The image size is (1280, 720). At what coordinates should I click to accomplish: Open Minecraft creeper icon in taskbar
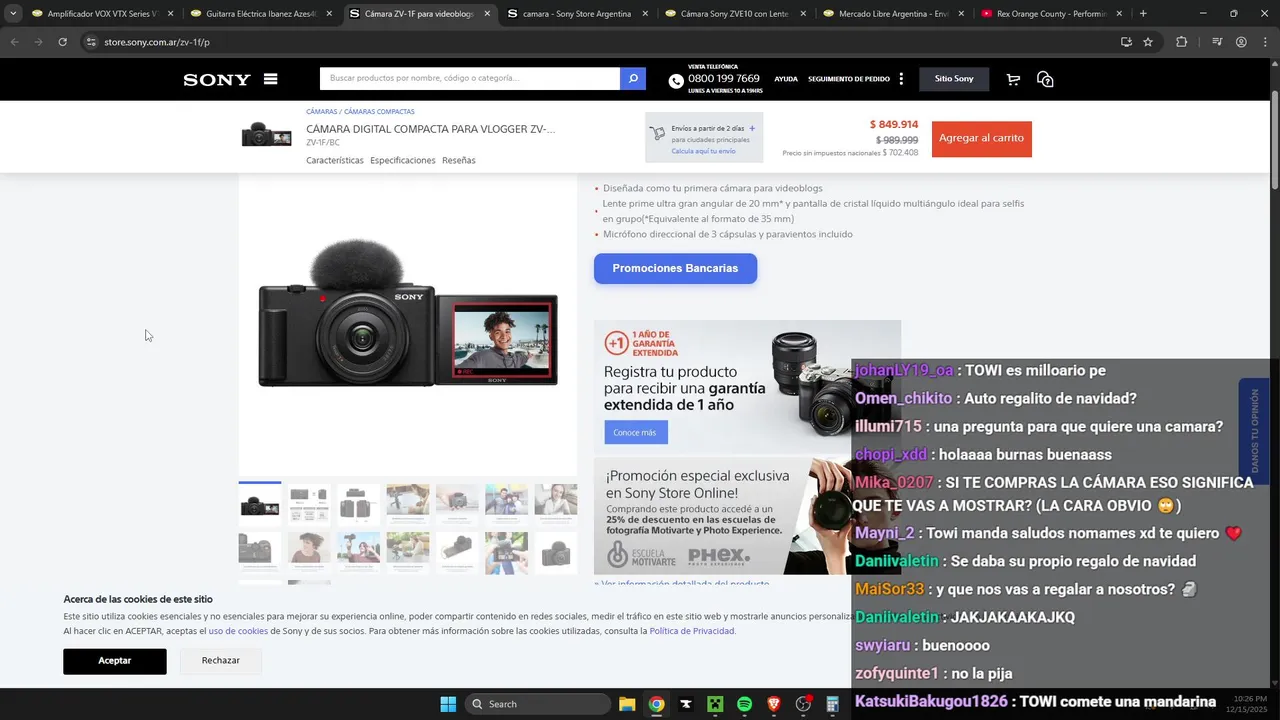[715, 704]
